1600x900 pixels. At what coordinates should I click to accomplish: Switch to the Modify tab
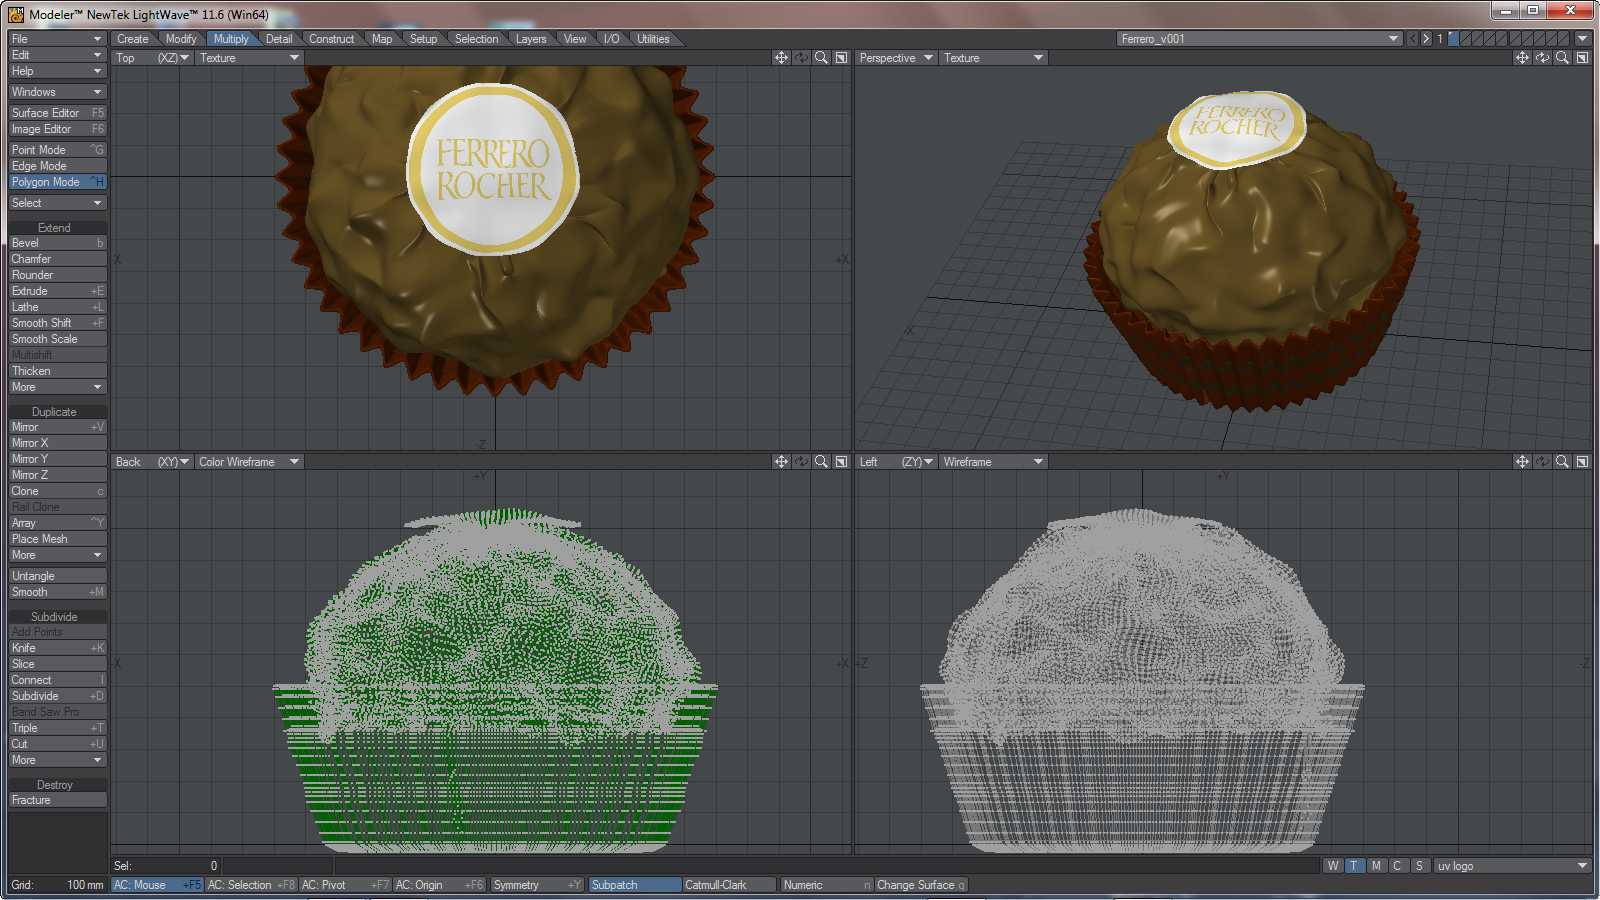[x=181, y=39]
